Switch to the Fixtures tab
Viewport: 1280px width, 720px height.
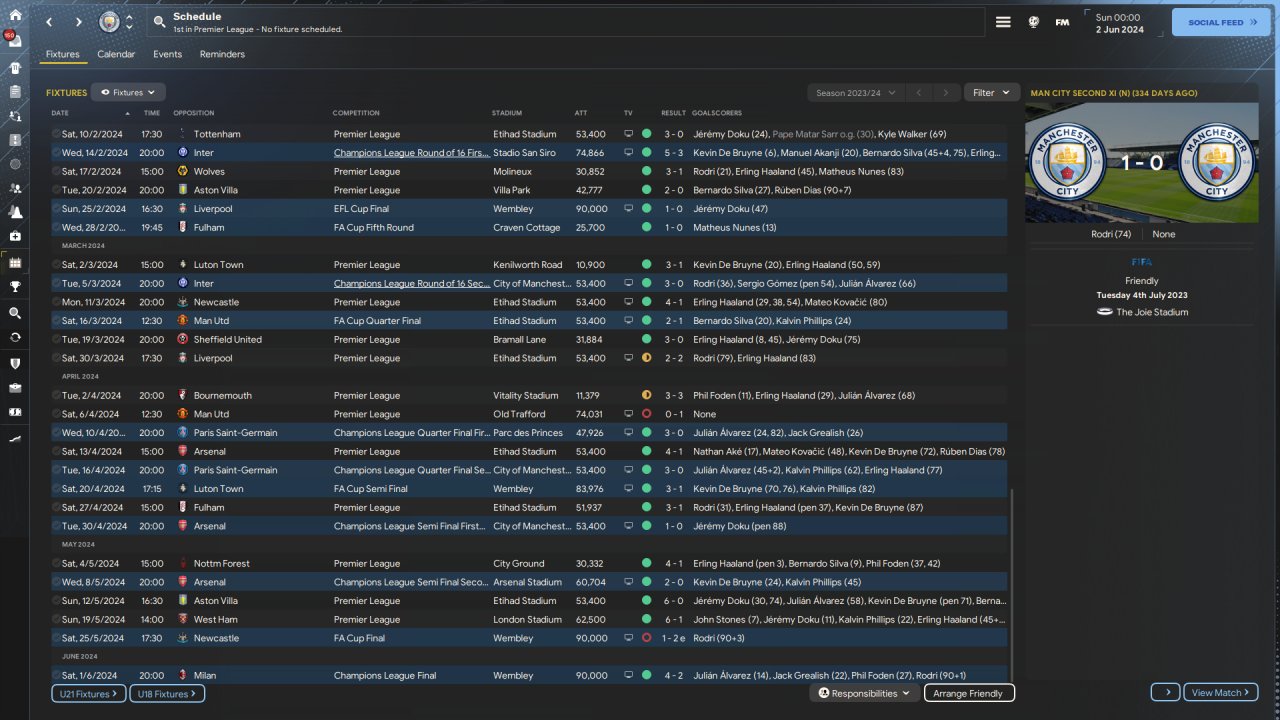tap(63, 54)
